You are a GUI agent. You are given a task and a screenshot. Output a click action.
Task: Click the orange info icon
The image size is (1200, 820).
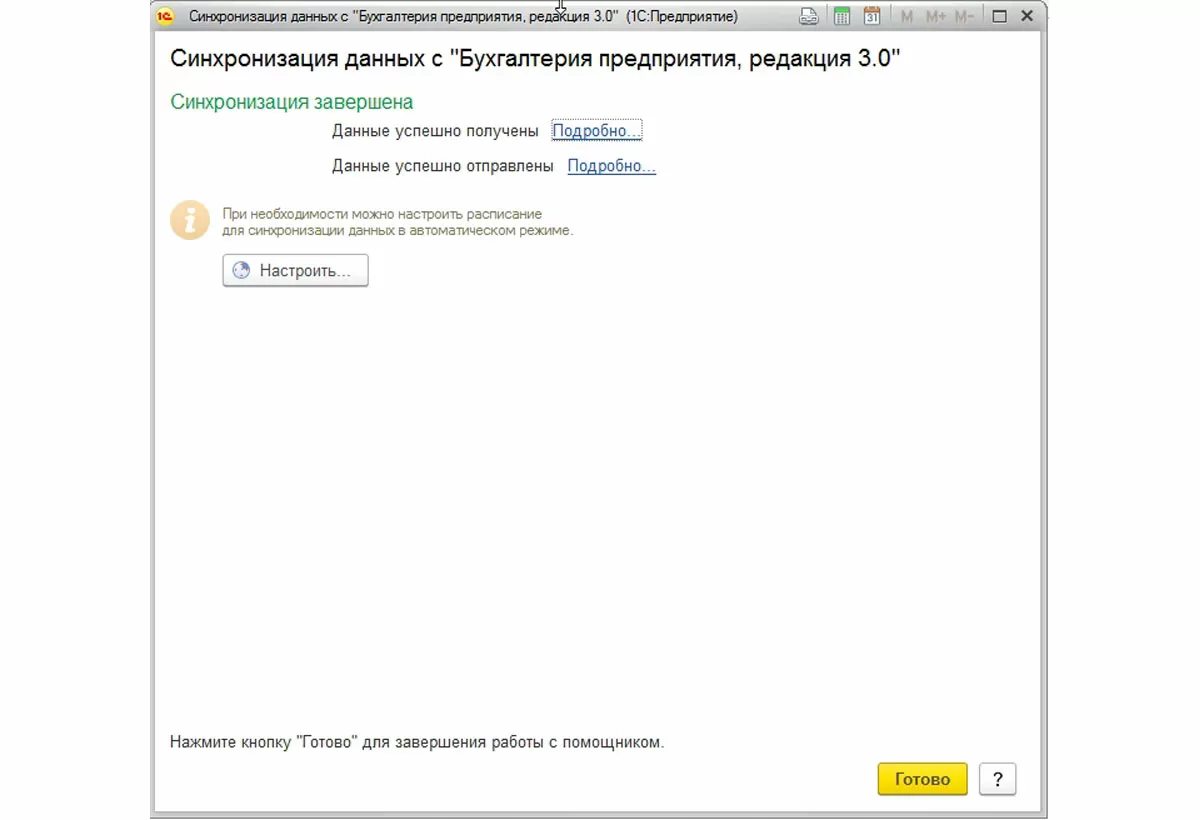coord(190,220)
